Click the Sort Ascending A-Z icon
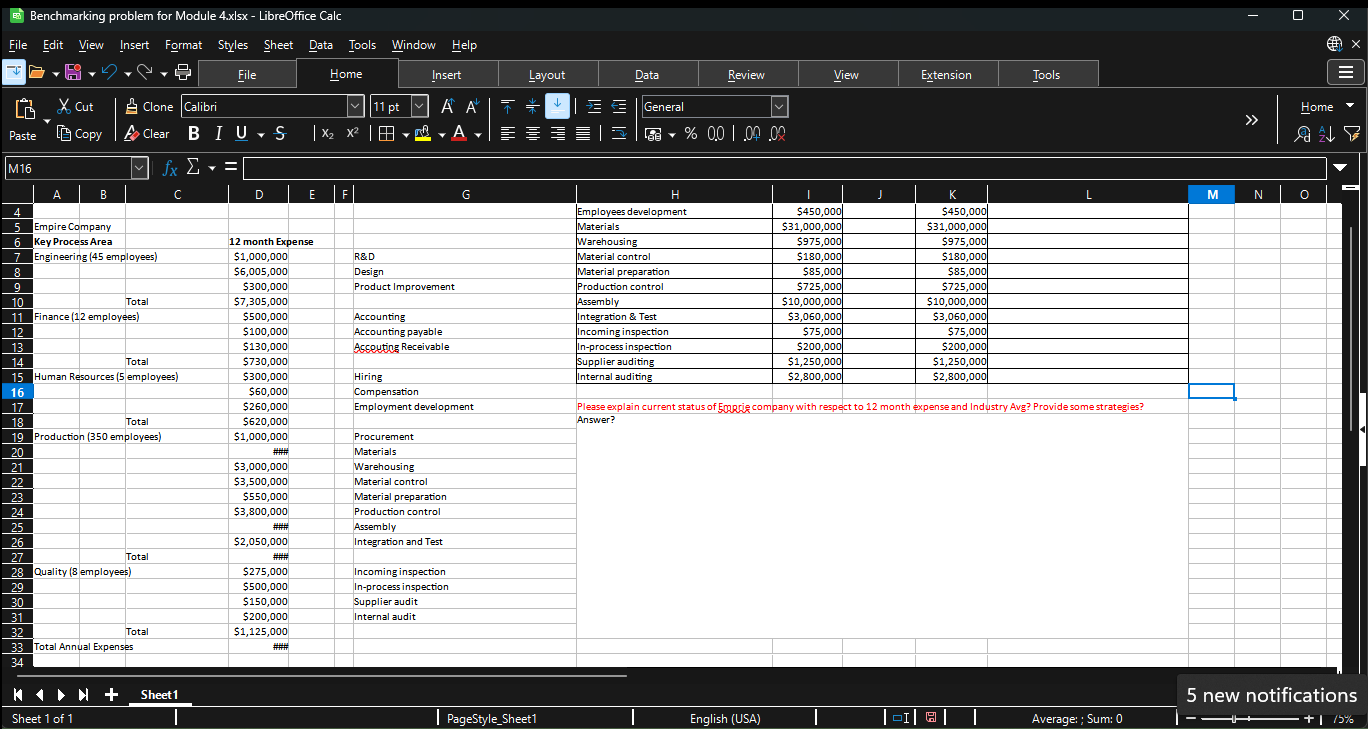The width and height of the screenshot is (1368, 729). 1326,134
